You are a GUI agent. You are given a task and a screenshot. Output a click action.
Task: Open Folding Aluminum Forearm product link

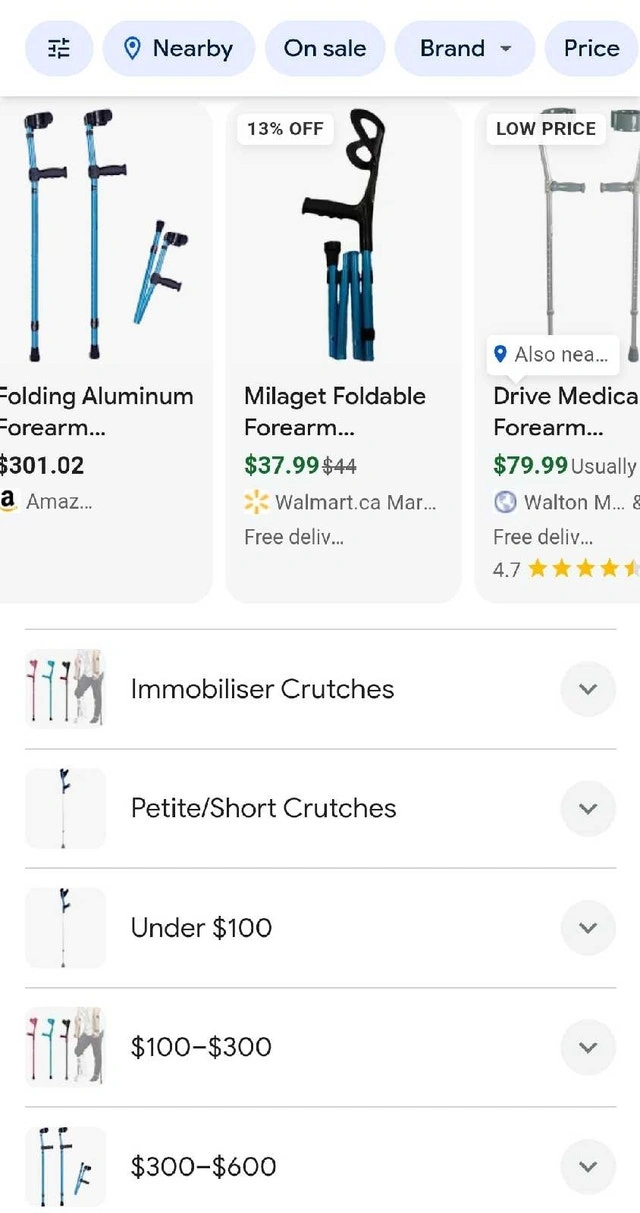[x=95, y=411]
